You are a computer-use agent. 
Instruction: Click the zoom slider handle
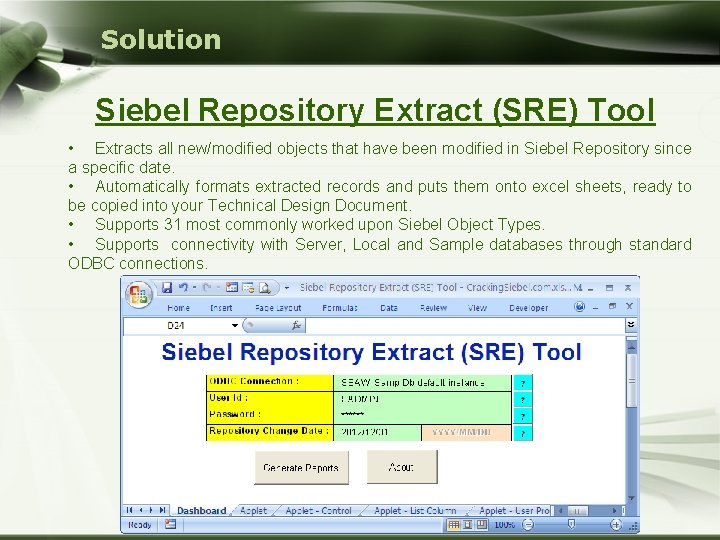[571, 524]
